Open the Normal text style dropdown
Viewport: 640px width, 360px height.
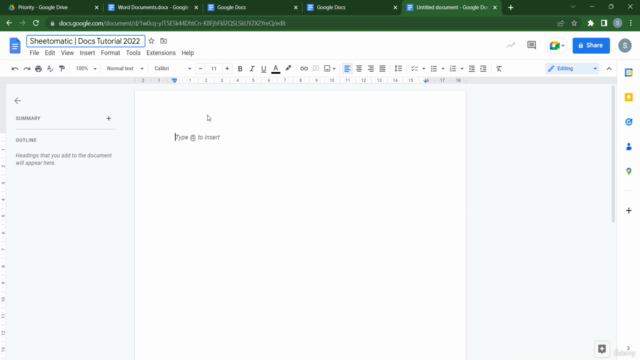[125, 69]
